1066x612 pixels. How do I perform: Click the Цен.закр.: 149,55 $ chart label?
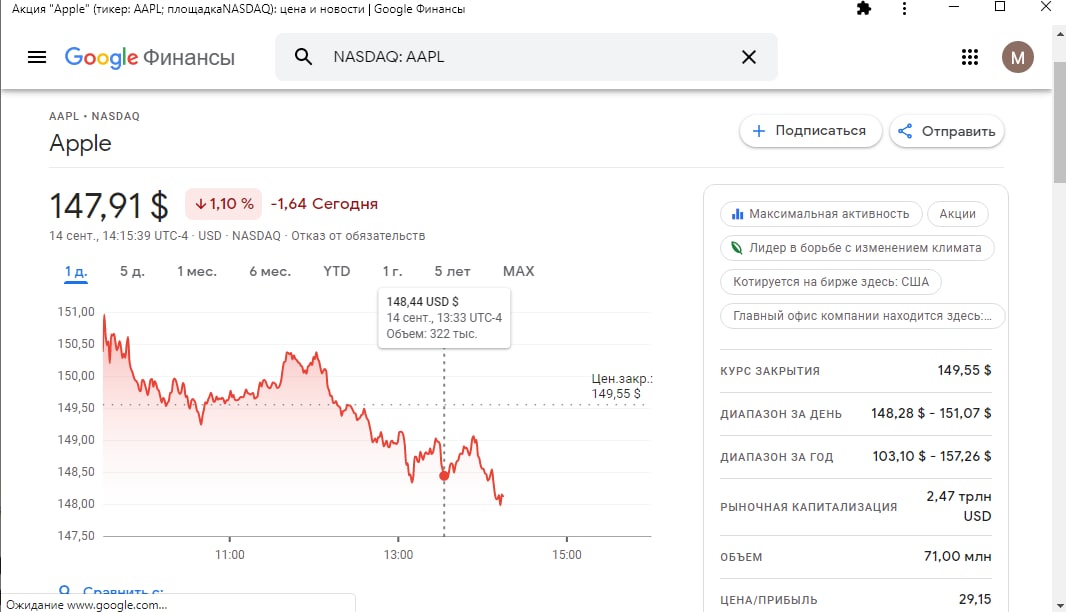pos(621,386)
